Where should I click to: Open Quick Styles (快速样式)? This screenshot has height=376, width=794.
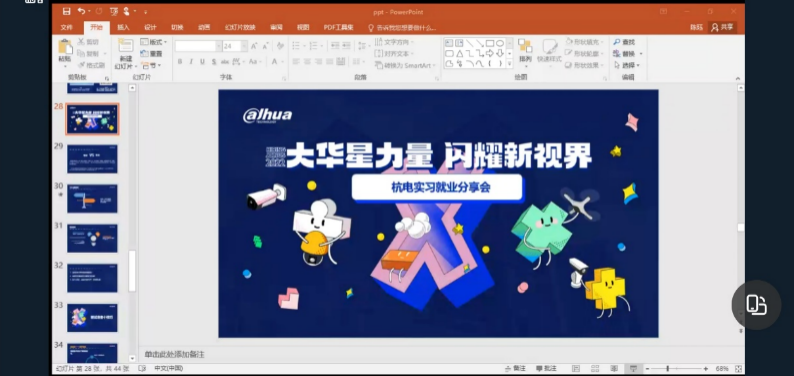click(549, 53)
